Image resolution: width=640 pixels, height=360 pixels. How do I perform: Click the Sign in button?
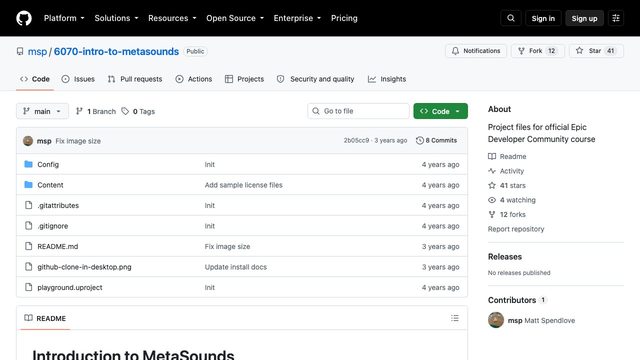[543, 18]
